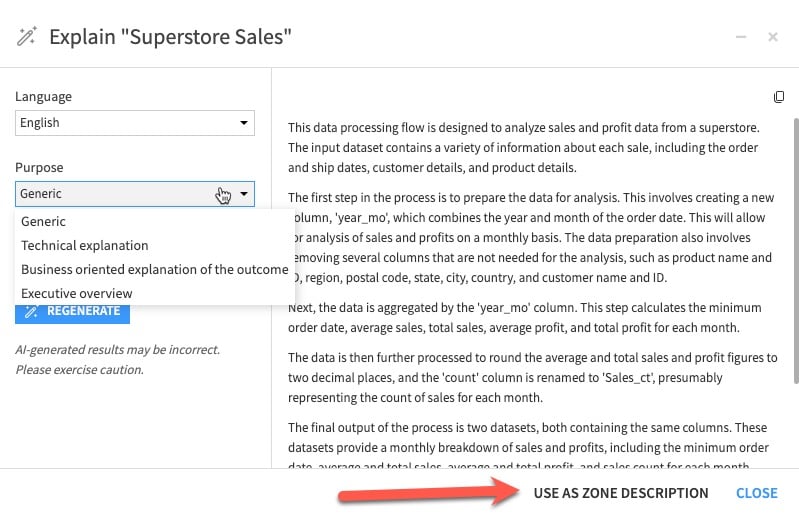Click the paragraph about aggregated 'year_mo' column
The width and height of the screenshot is (799, 517).
pos(525,318)
